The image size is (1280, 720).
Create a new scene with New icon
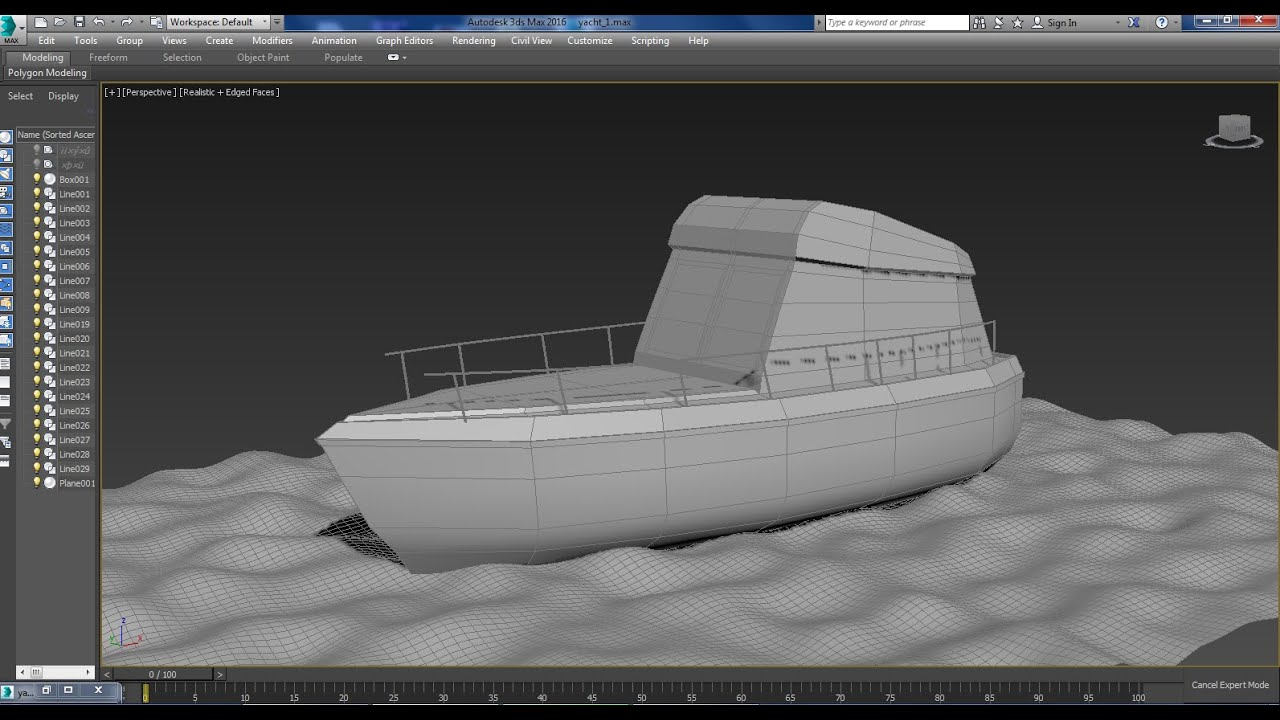(40, 21)
